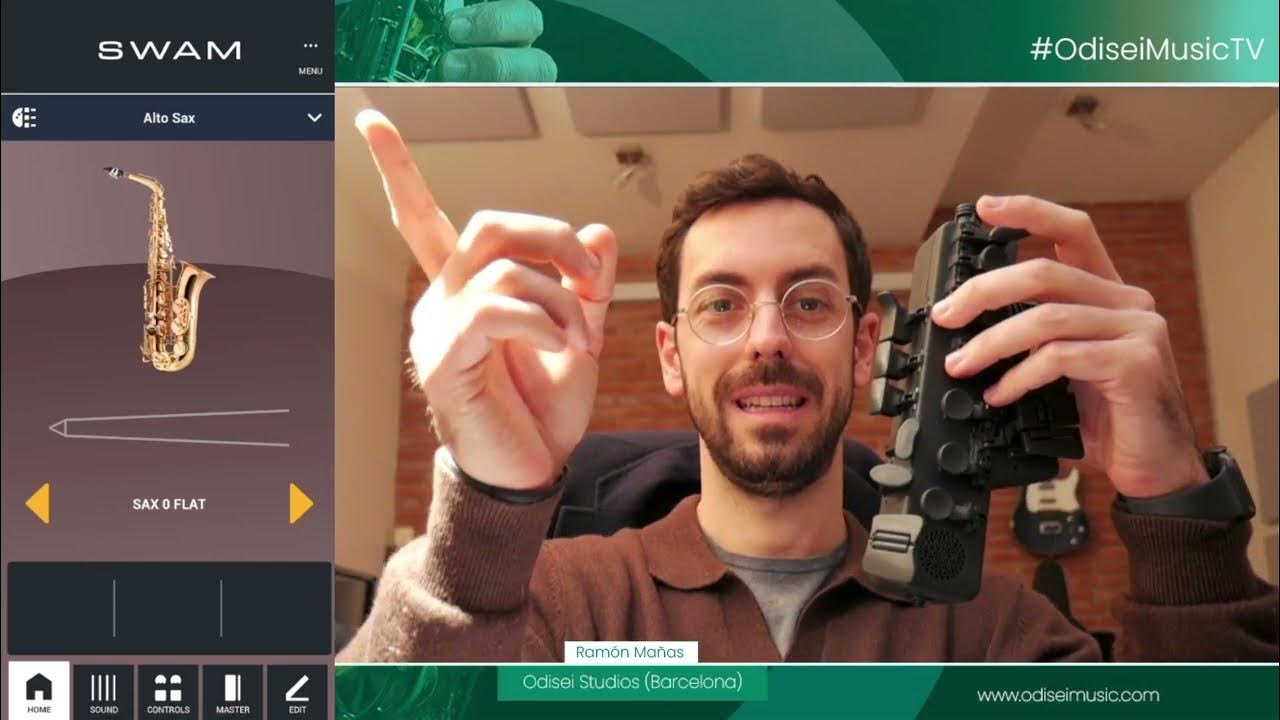Click the SAX 0 FLAT preset name
Screen dimensions: 1280x720
(x=169, y=504)
